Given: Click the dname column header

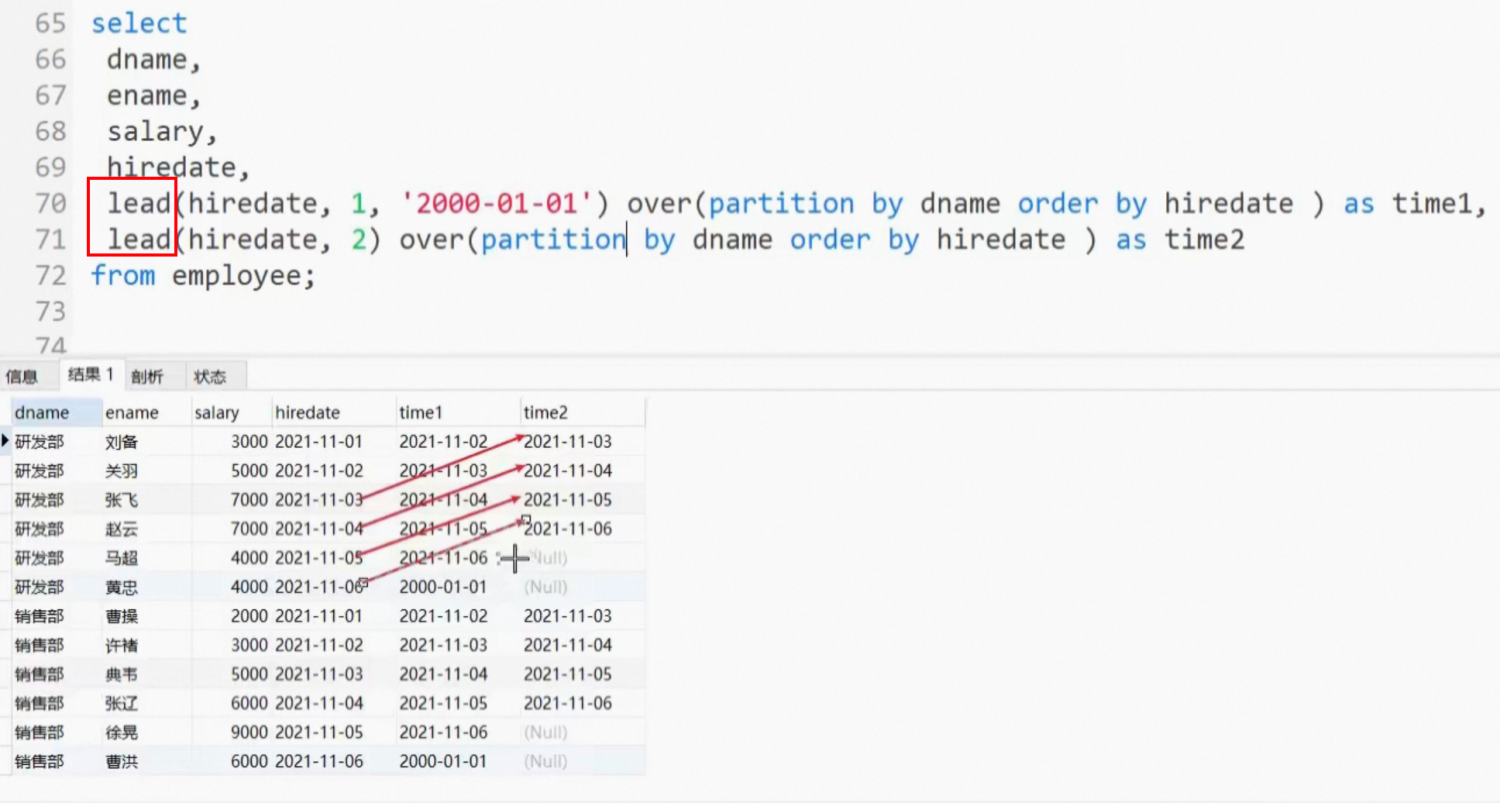Looking at the screenshot, I should point(57,412).
